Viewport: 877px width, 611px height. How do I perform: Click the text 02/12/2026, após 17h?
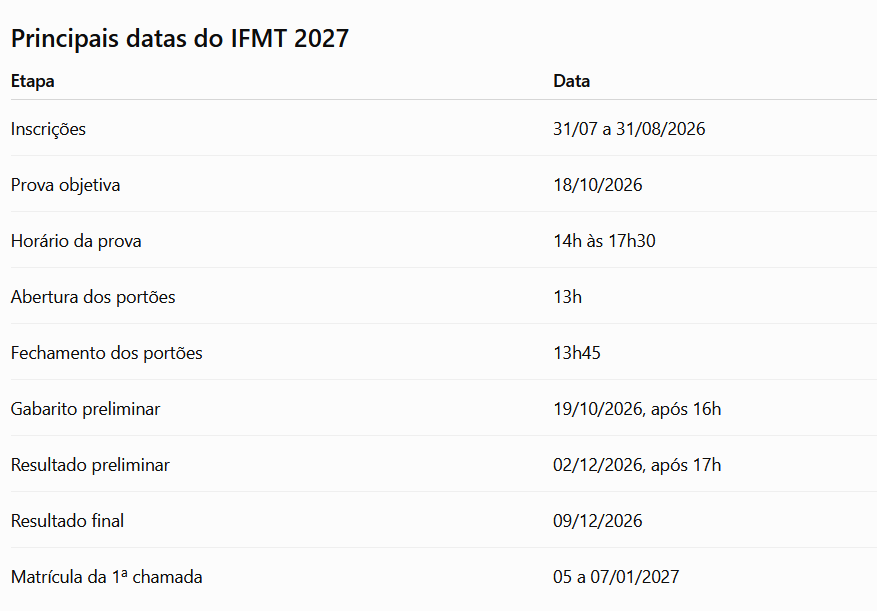637,465
